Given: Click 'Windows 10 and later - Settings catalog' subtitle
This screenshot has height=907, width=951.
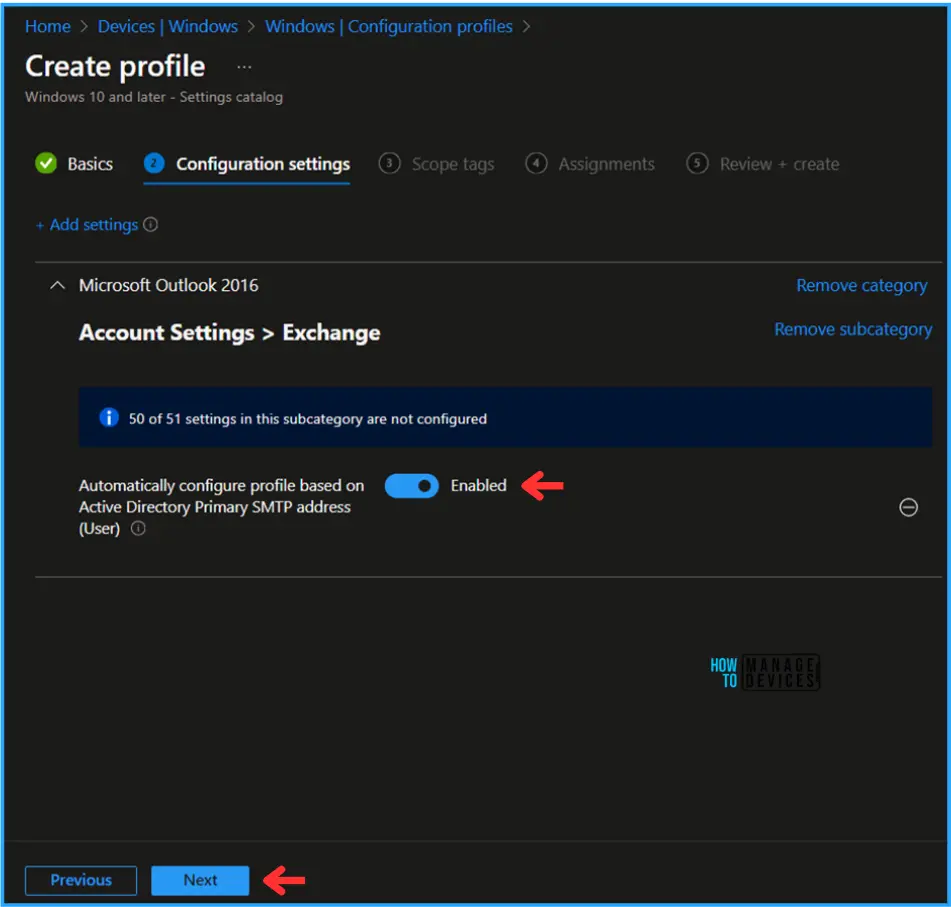Looking at the screenshot, I should [x=154, y=97].
